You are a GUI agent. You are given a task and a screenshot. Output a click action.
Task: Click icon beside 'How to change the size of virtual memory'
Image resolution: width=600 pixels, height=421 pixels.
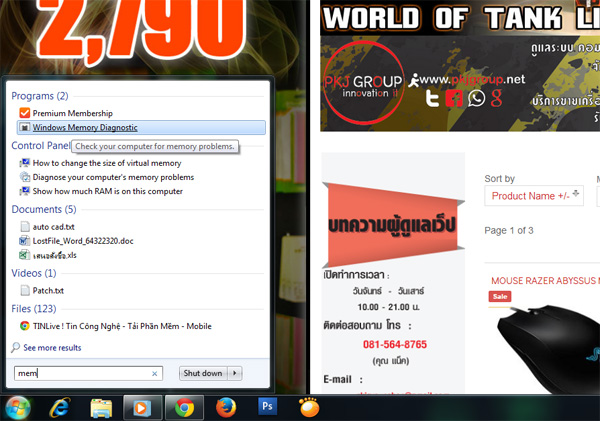click(24, 163)
